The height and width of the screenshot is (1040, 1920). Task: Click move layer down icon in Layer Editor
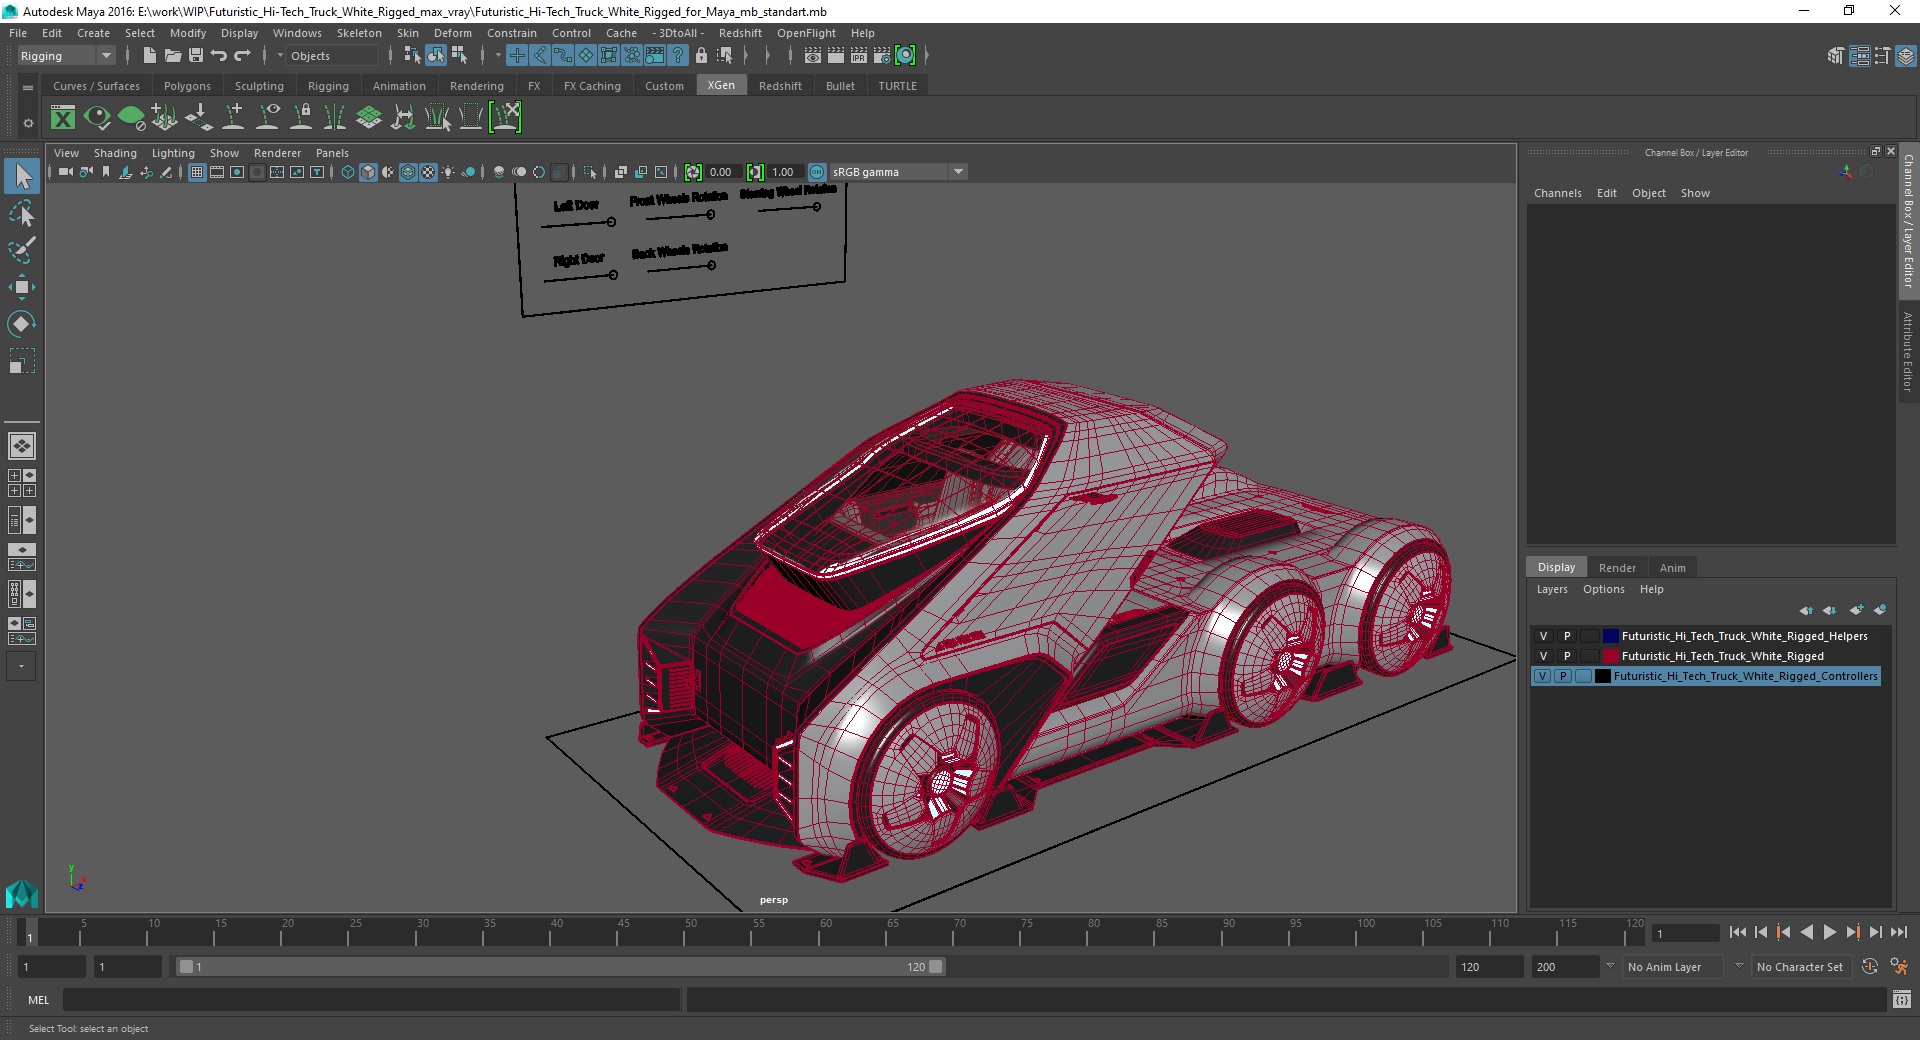1830,610
